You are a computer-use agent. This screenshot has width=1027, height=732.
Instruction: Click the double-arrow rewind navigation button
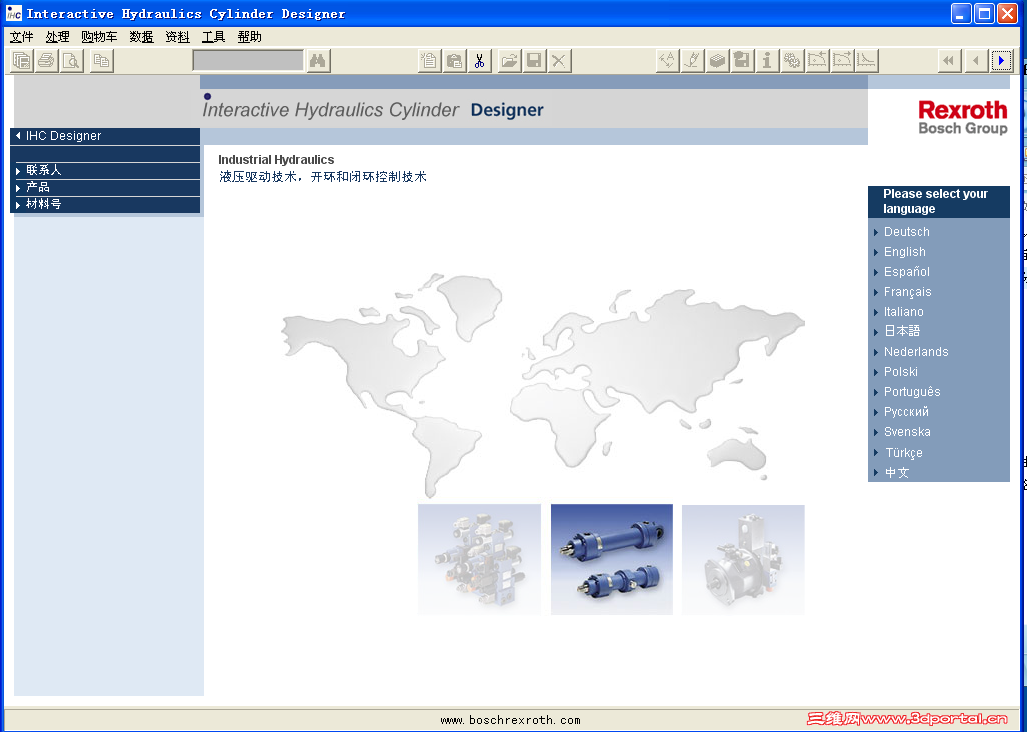tap(948, 61)
